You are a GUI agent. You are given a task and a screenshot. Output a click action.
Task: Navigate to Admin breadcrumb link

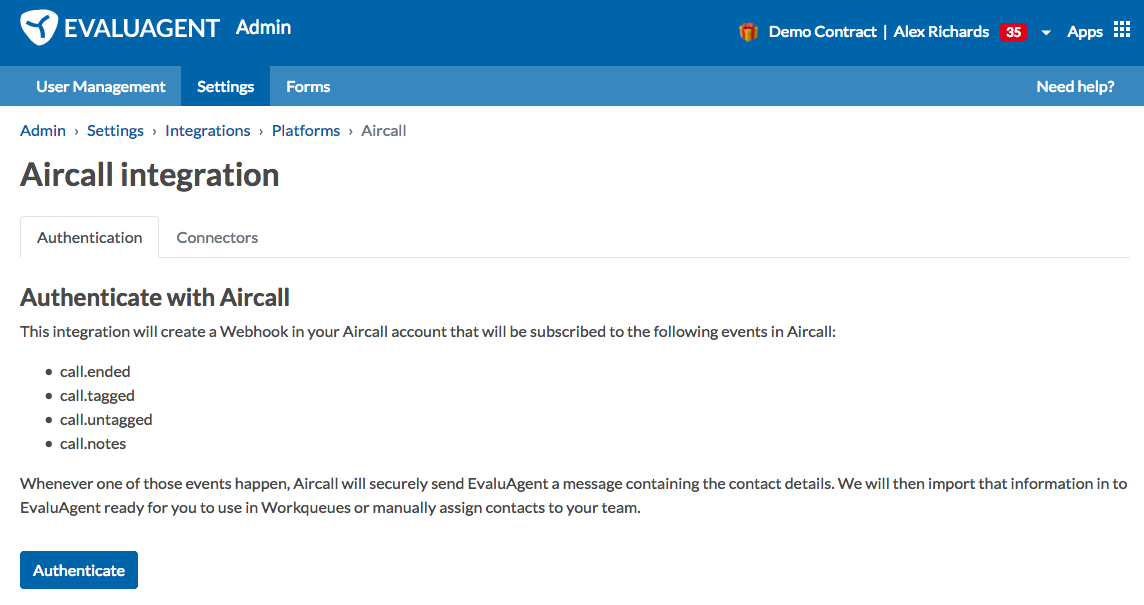(x=43, y=131)
